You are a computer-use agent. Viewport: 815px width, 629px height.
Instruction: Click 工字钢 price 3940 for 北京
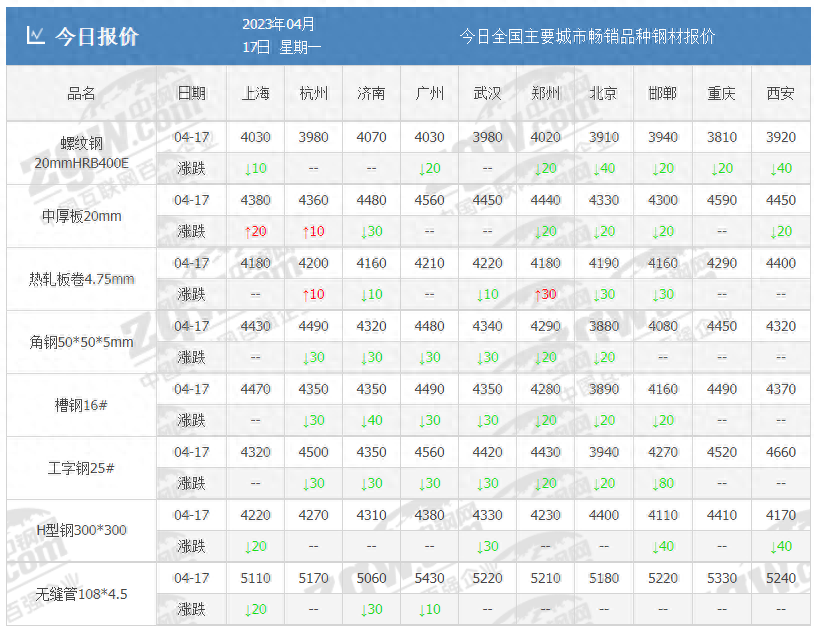pyautogui.click(x=603, y=452)
